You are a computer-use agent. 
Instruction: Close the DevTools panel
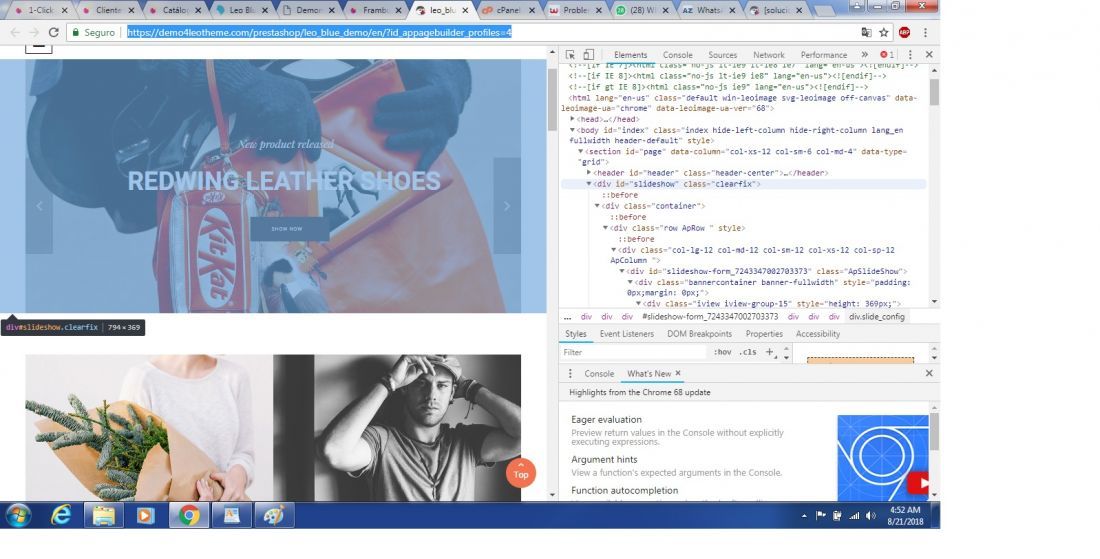[929, 55]
